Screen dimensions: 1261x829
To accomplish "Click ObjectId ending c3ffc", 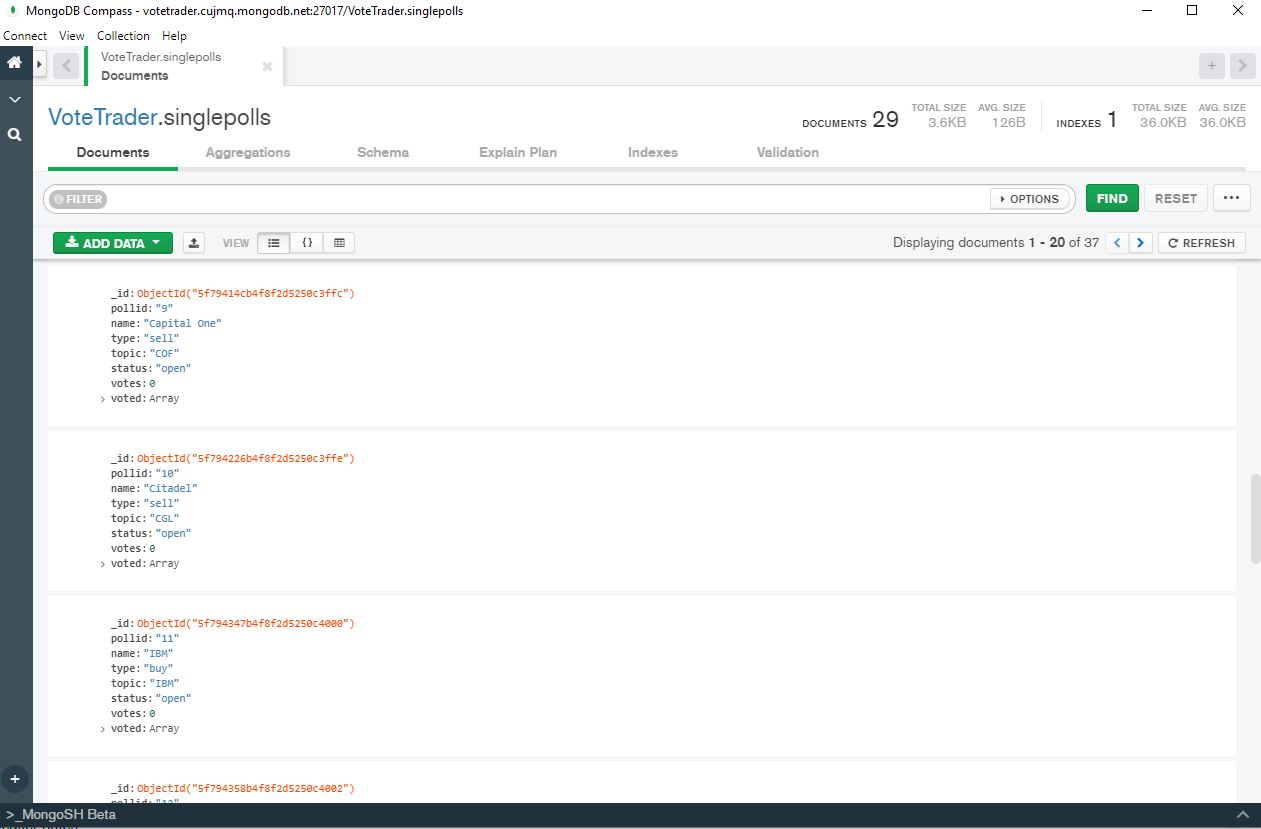I will pyautogui.click(x=246, y=294).
